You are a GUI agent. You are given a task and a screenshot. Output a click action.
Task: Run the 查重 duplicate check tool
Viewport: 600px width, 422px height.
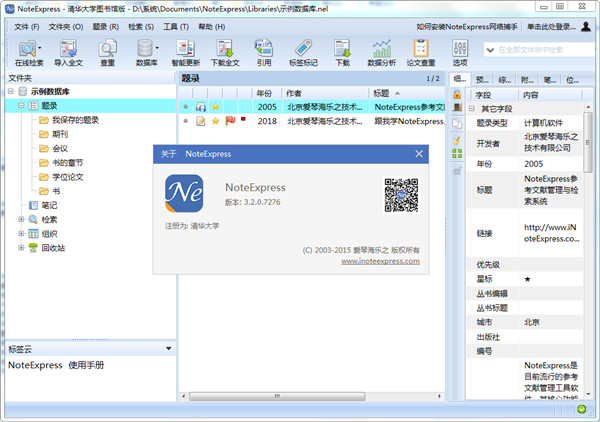coord(107,48)
